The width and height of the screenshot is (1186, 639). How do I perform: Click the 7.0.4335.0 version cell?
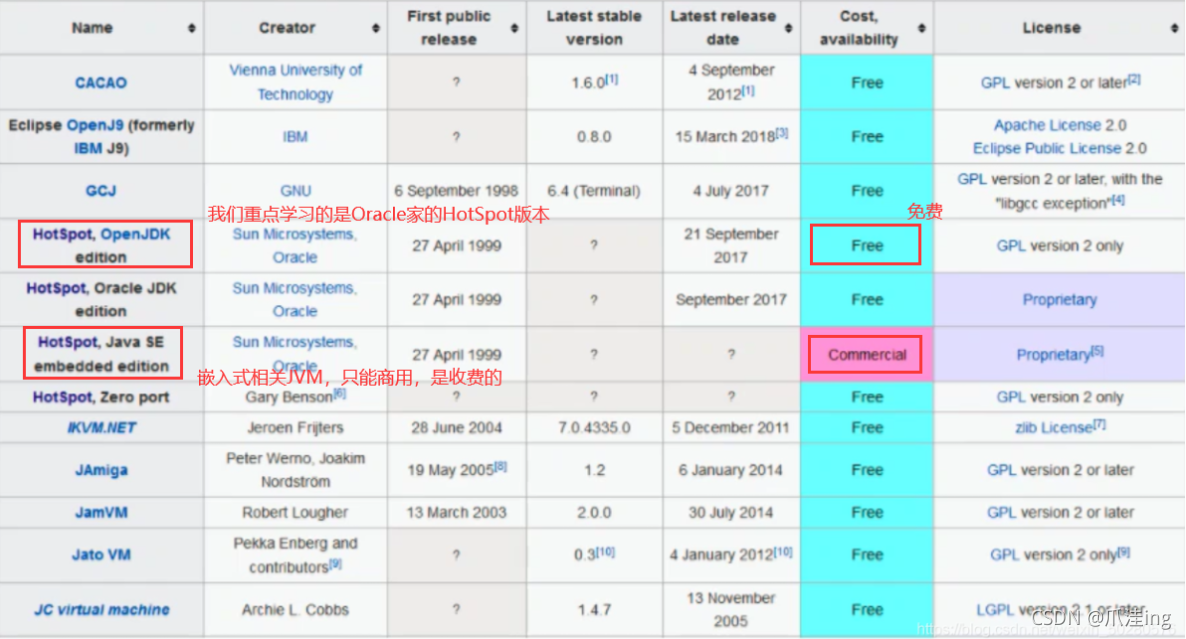[x=595, y=427]
